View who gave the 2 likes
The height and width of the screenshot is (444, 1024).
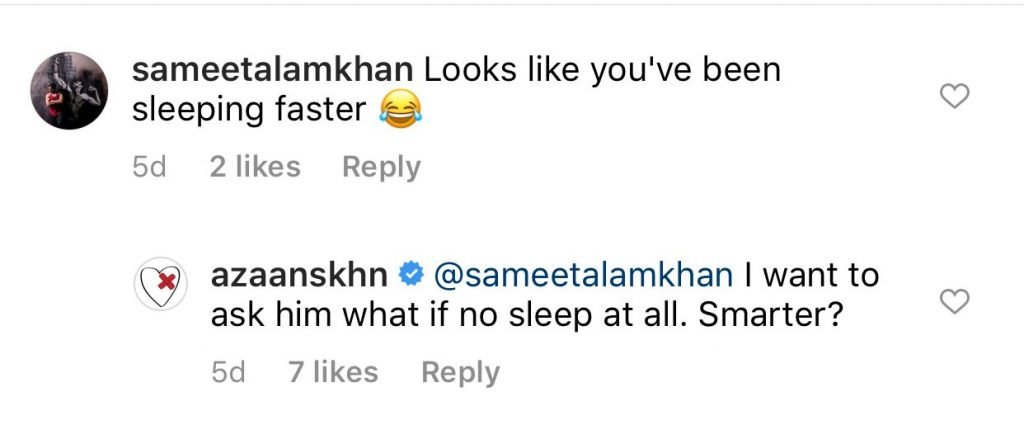(255, 167)
